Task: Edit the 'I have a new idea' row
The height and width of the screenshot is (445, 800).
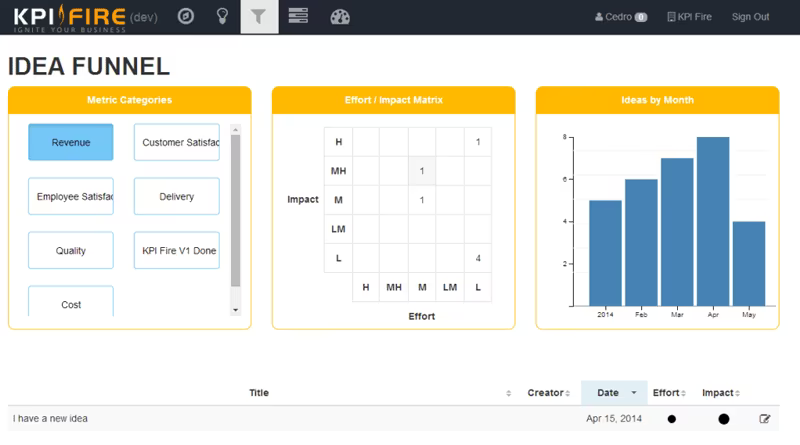Action: [x=764, y=419]
